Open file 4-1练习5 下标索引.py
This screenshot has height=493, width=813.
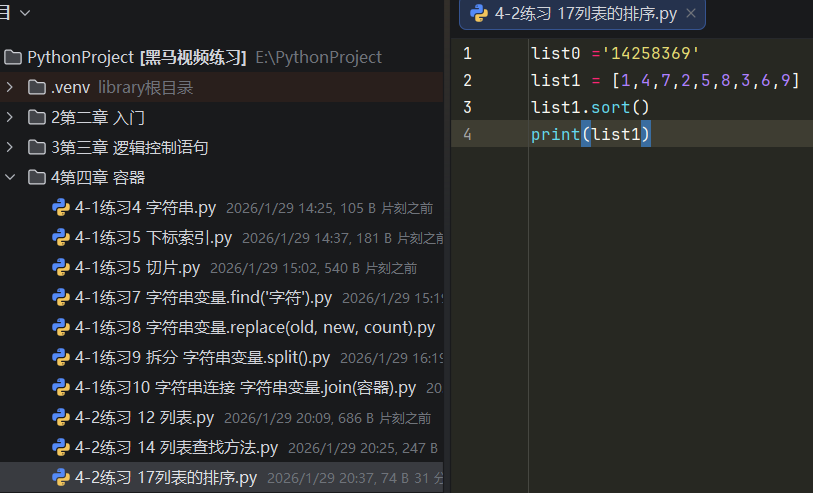[153, 237]
